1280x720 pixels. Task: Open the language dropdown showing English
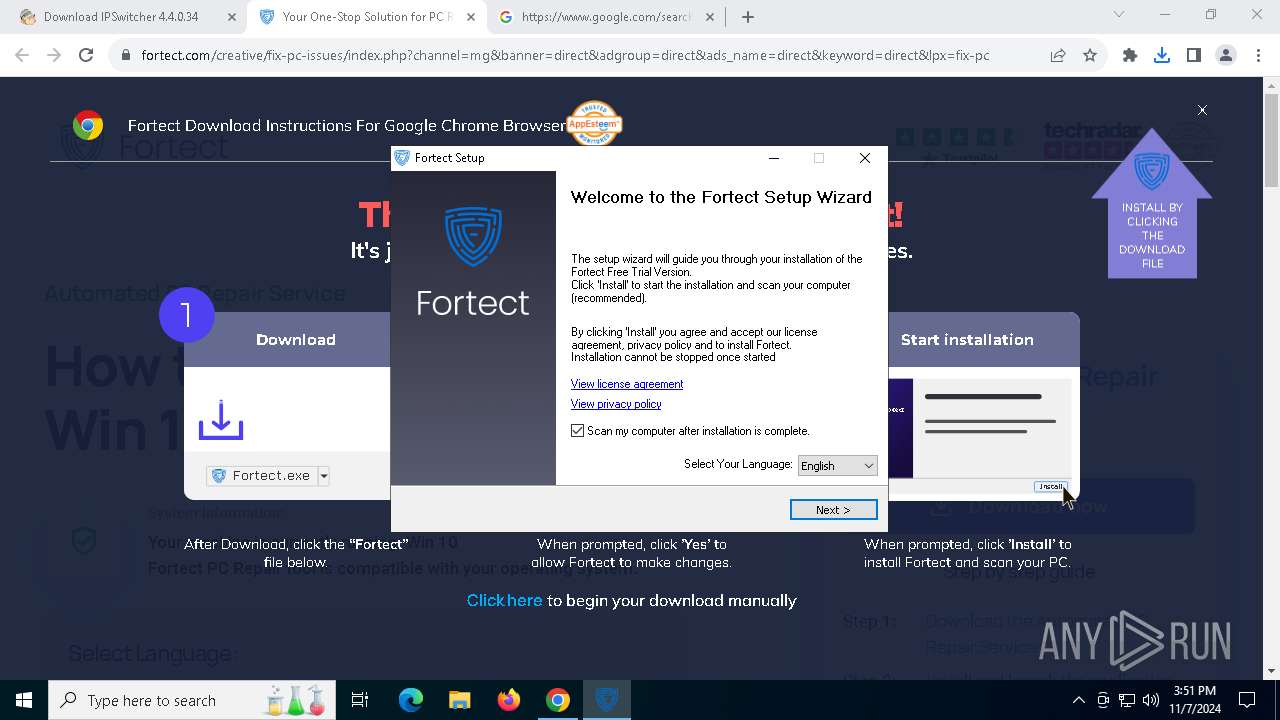[837, 465]
